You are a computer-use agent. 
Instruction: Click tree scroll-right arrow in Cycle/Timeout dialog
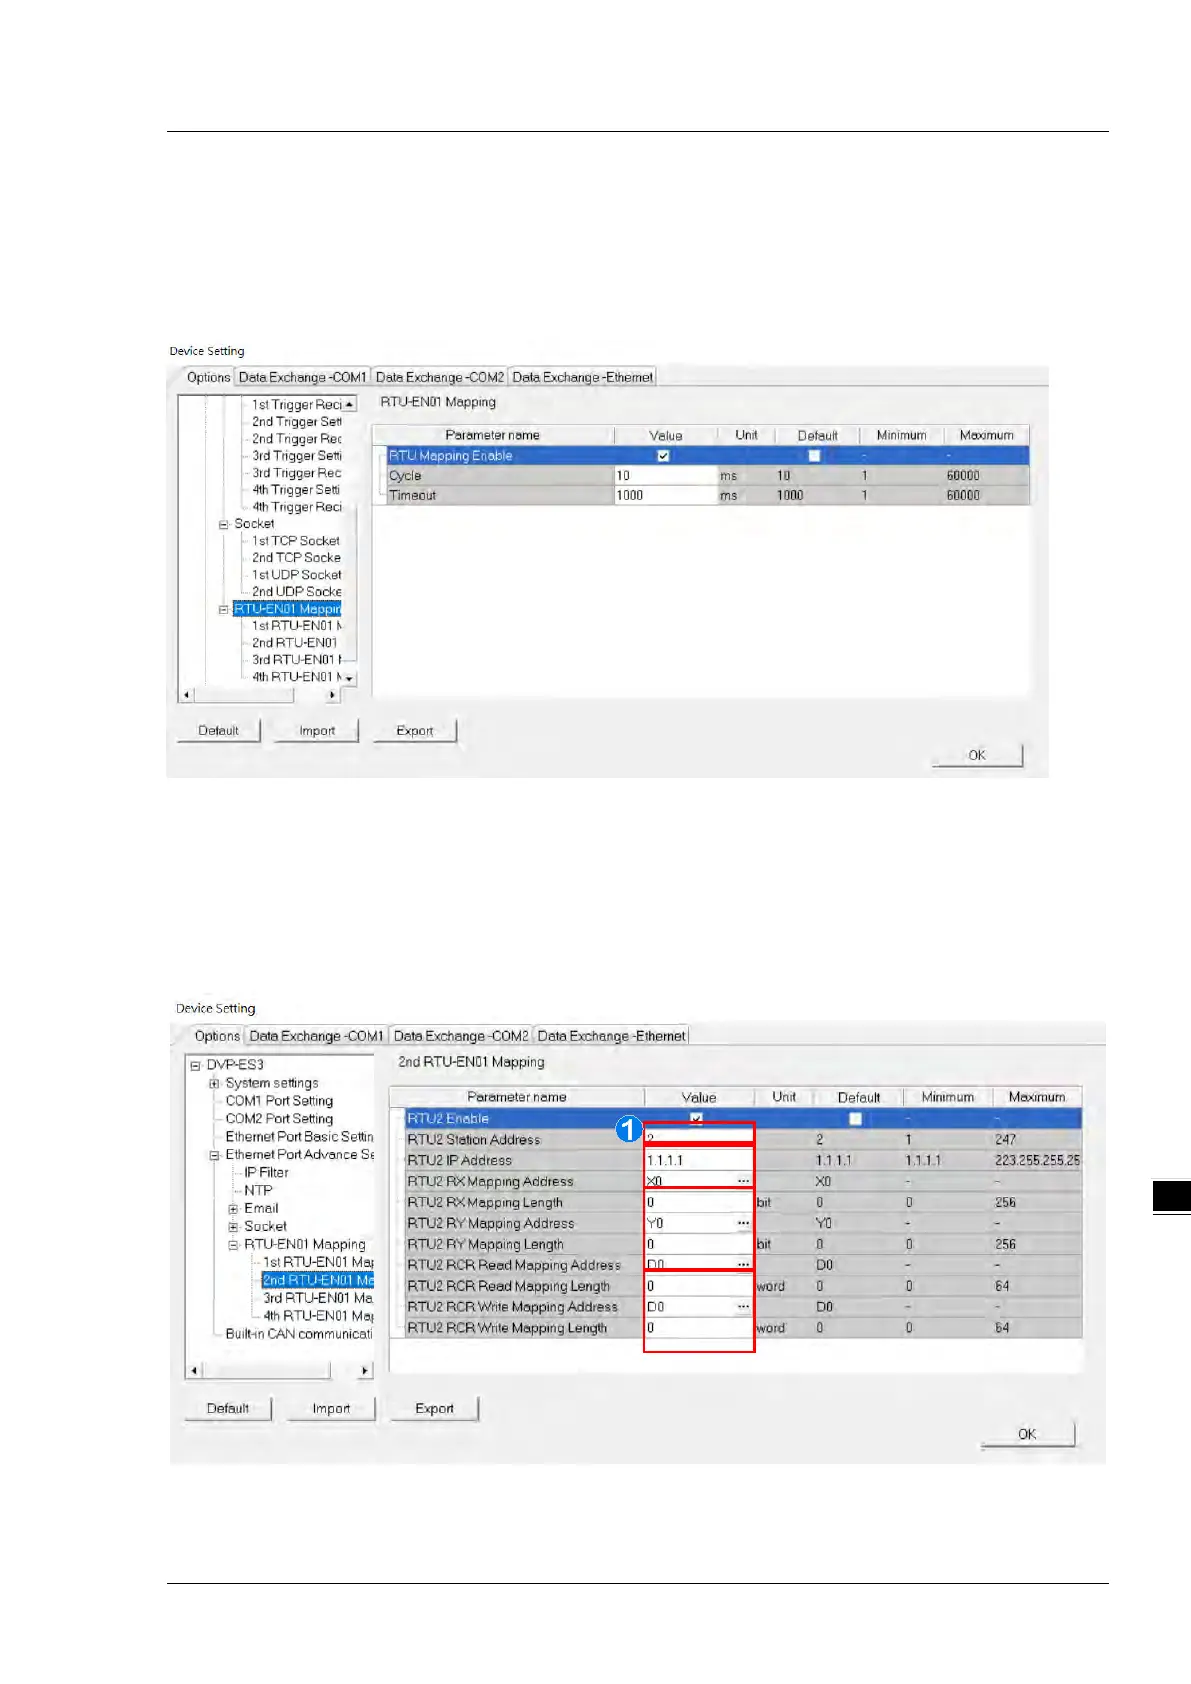[333, 695]
